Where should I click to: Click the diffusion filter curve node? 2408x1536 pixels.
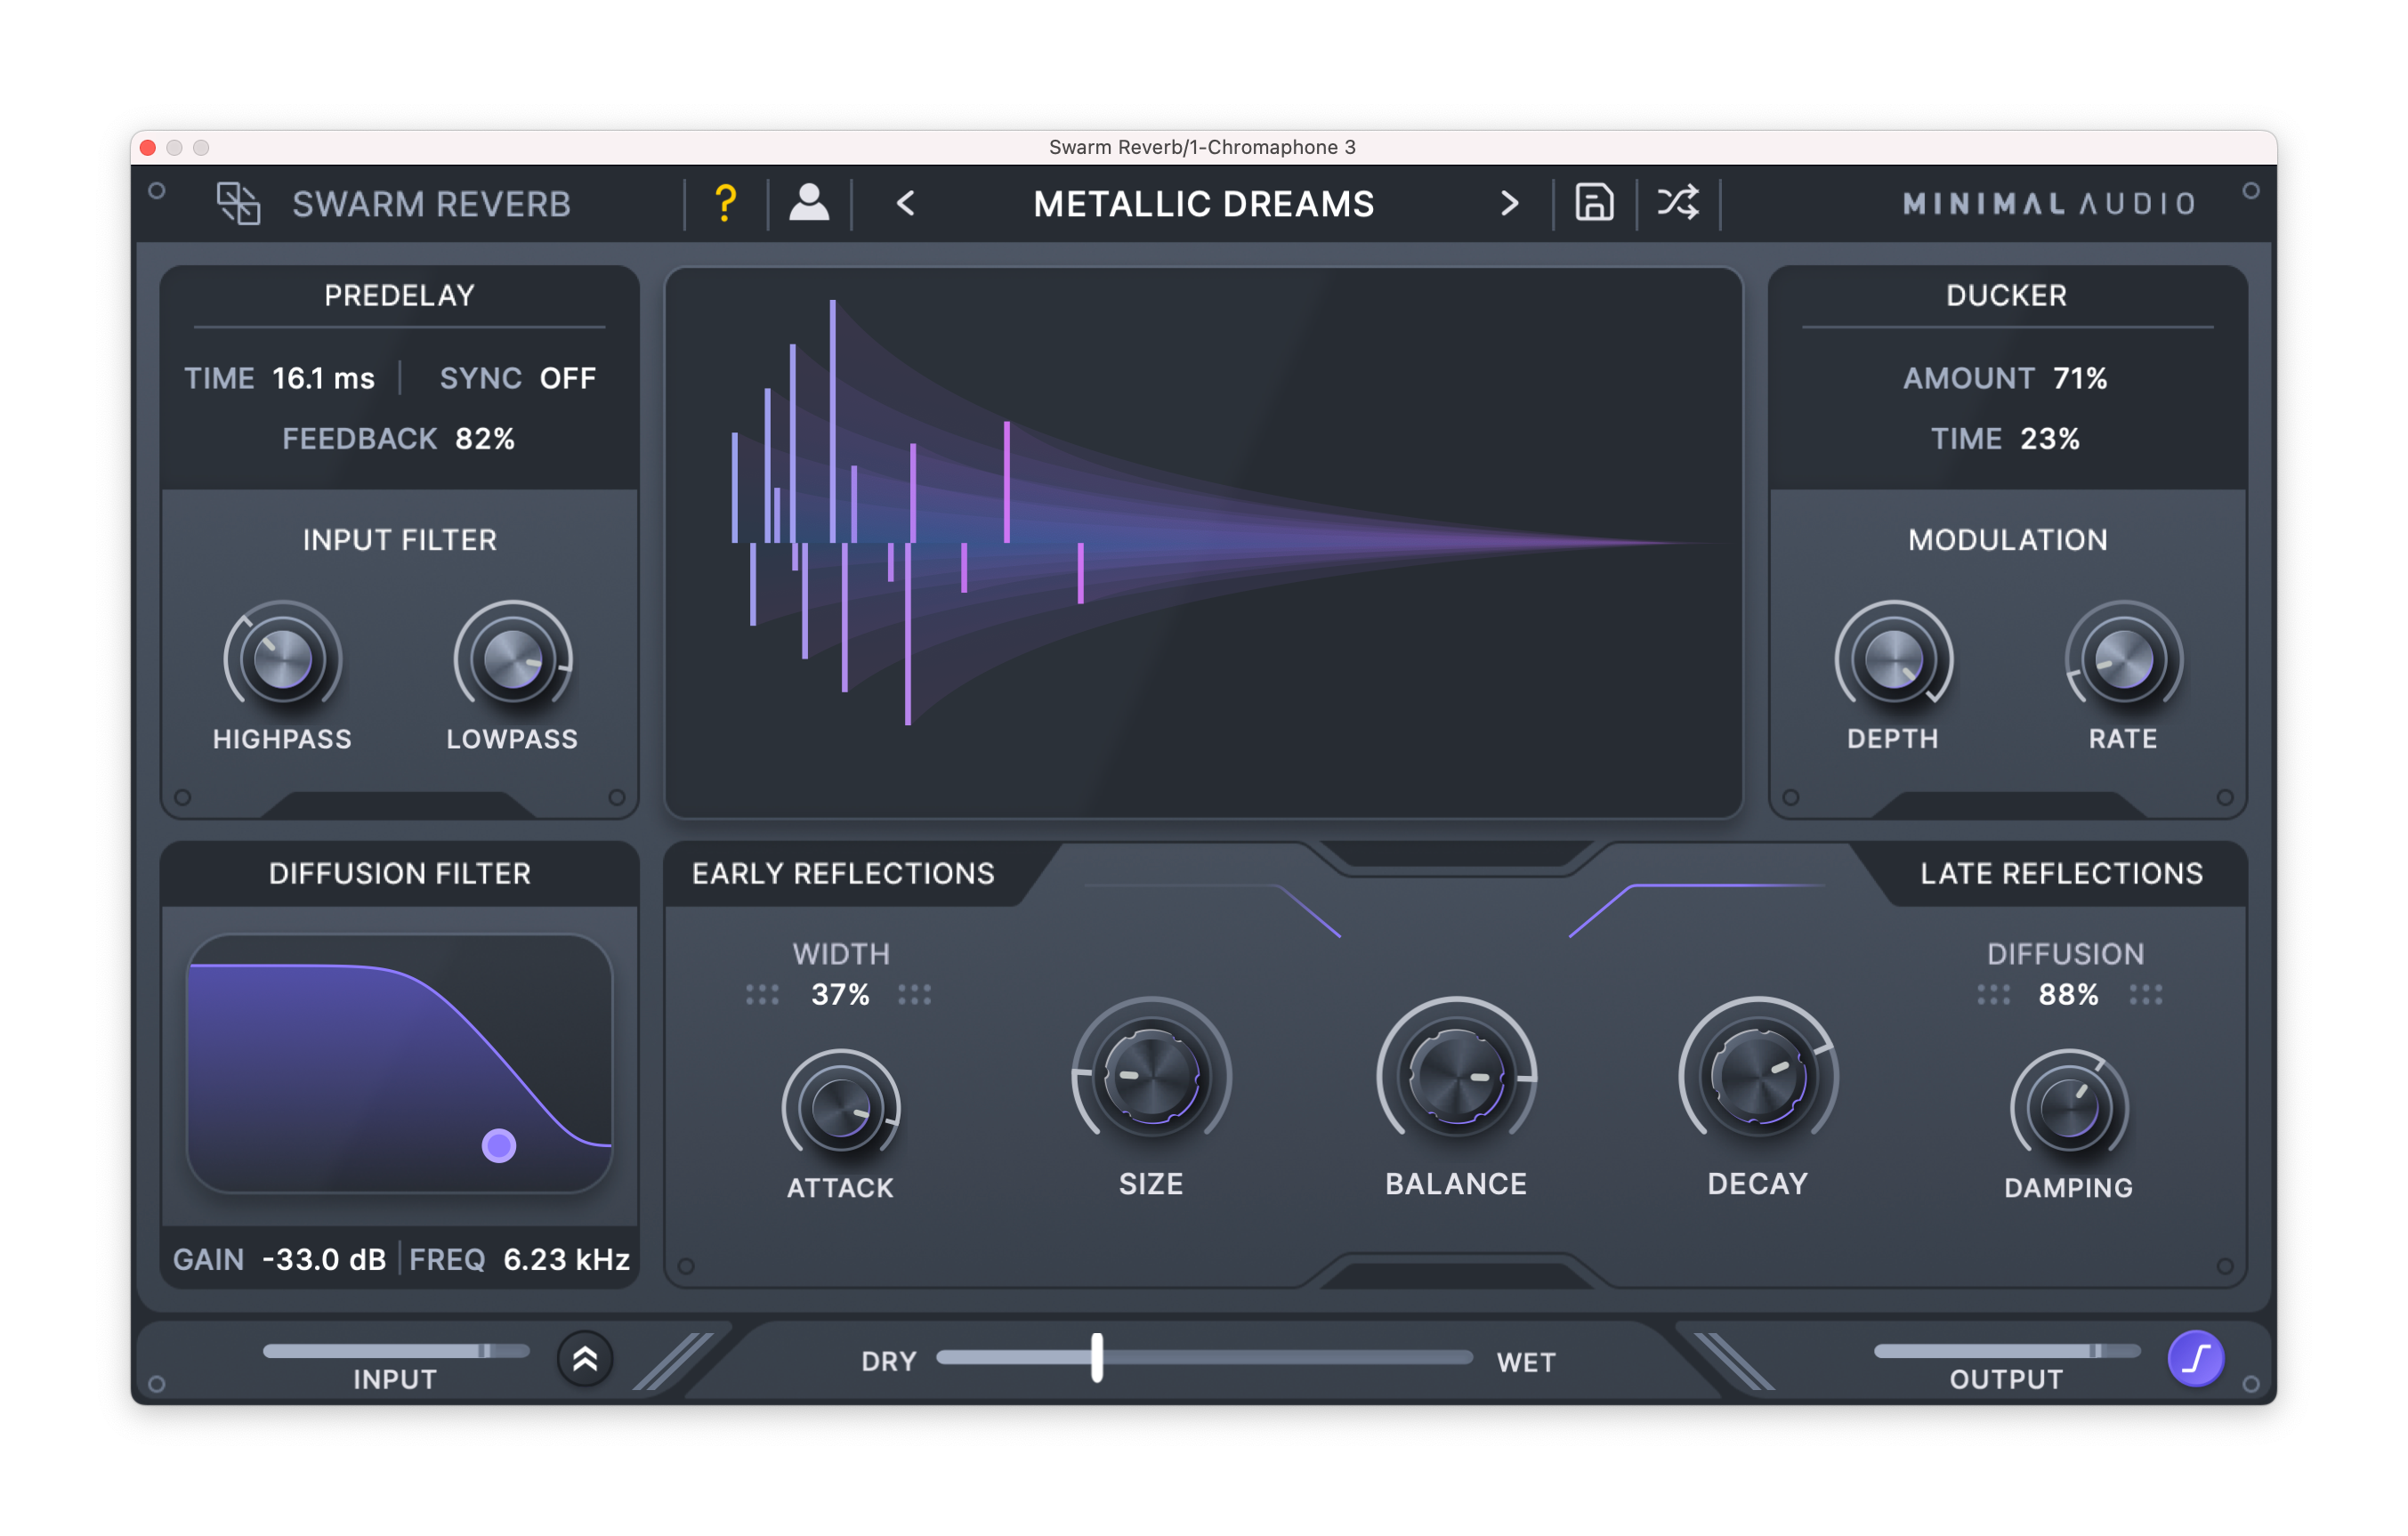point(499,1145)
